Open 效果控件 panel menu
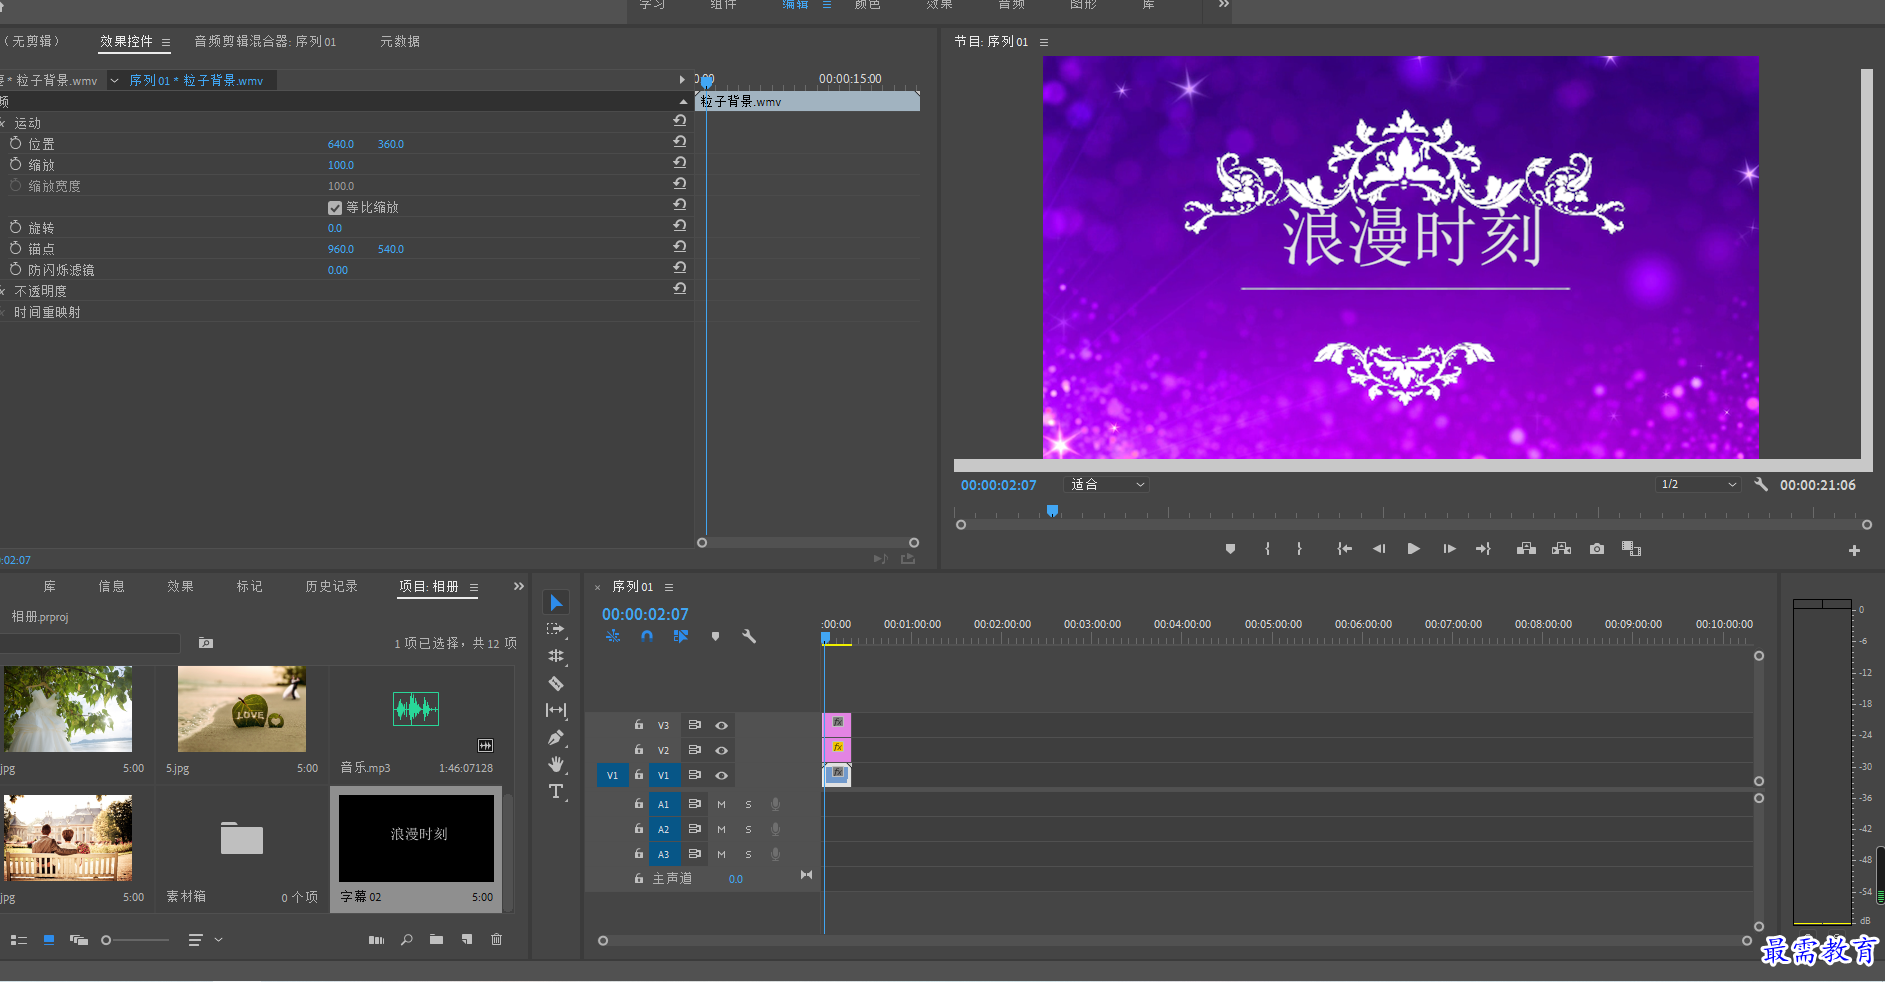 point(166,42)
